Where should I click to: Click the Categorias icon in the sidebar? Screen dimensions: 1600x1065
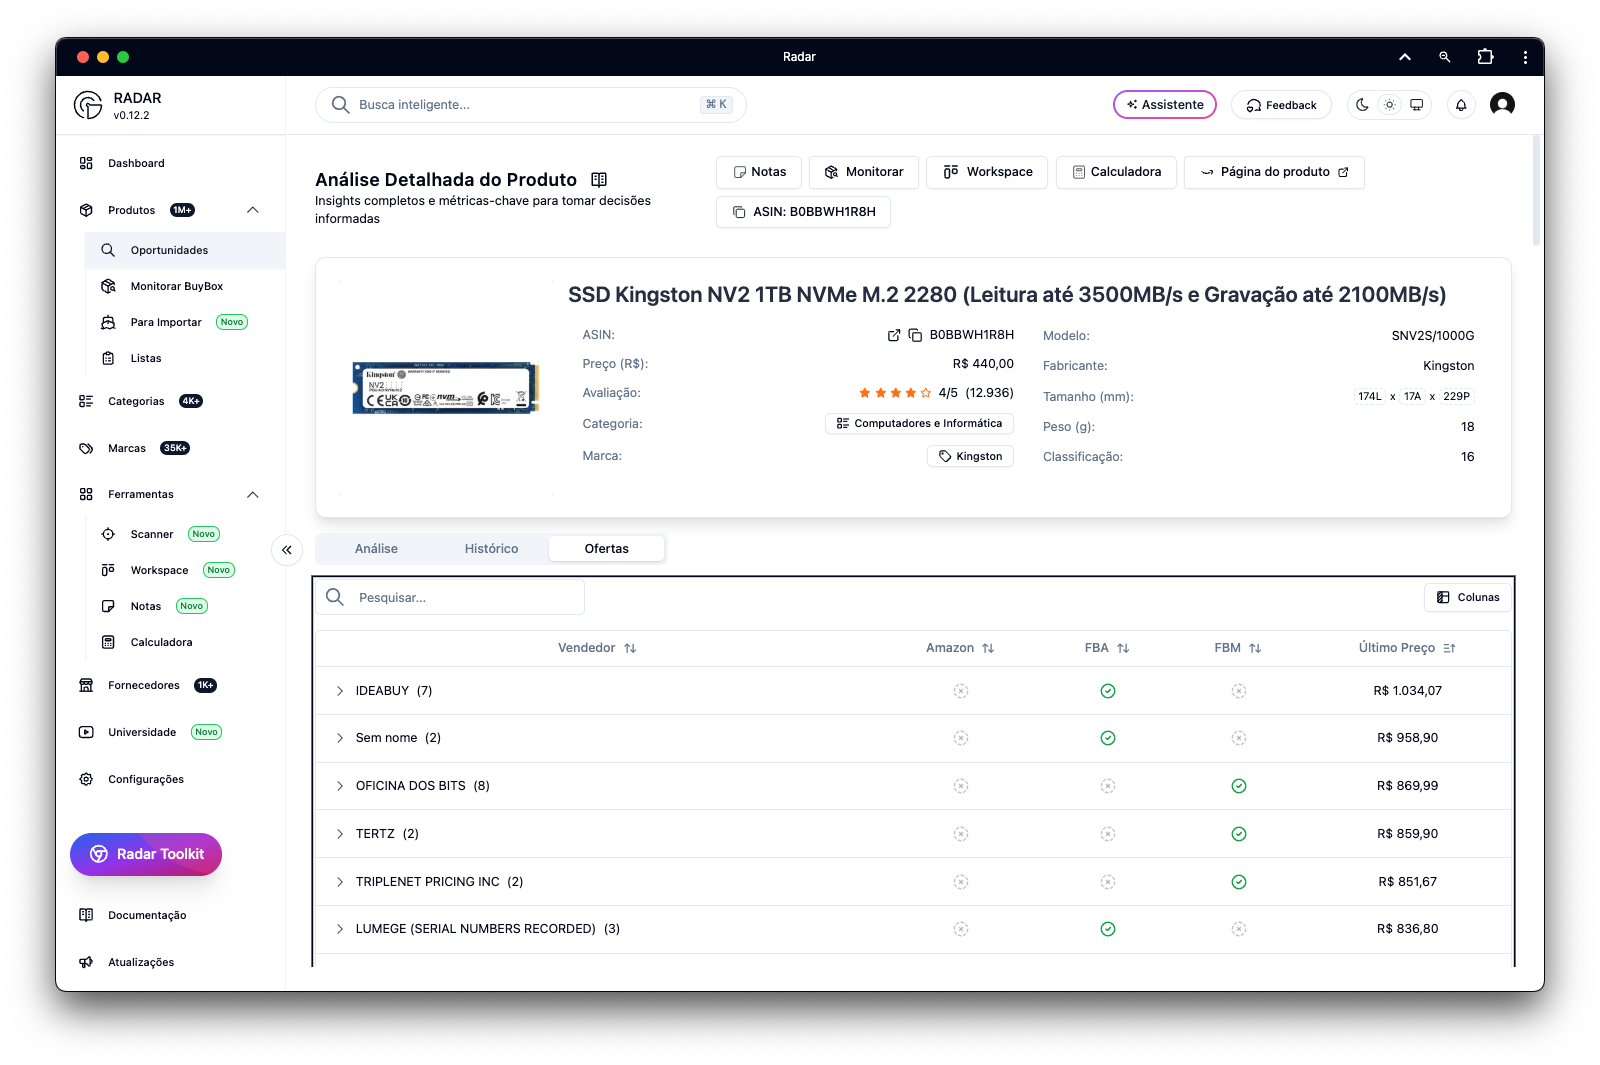86,401
